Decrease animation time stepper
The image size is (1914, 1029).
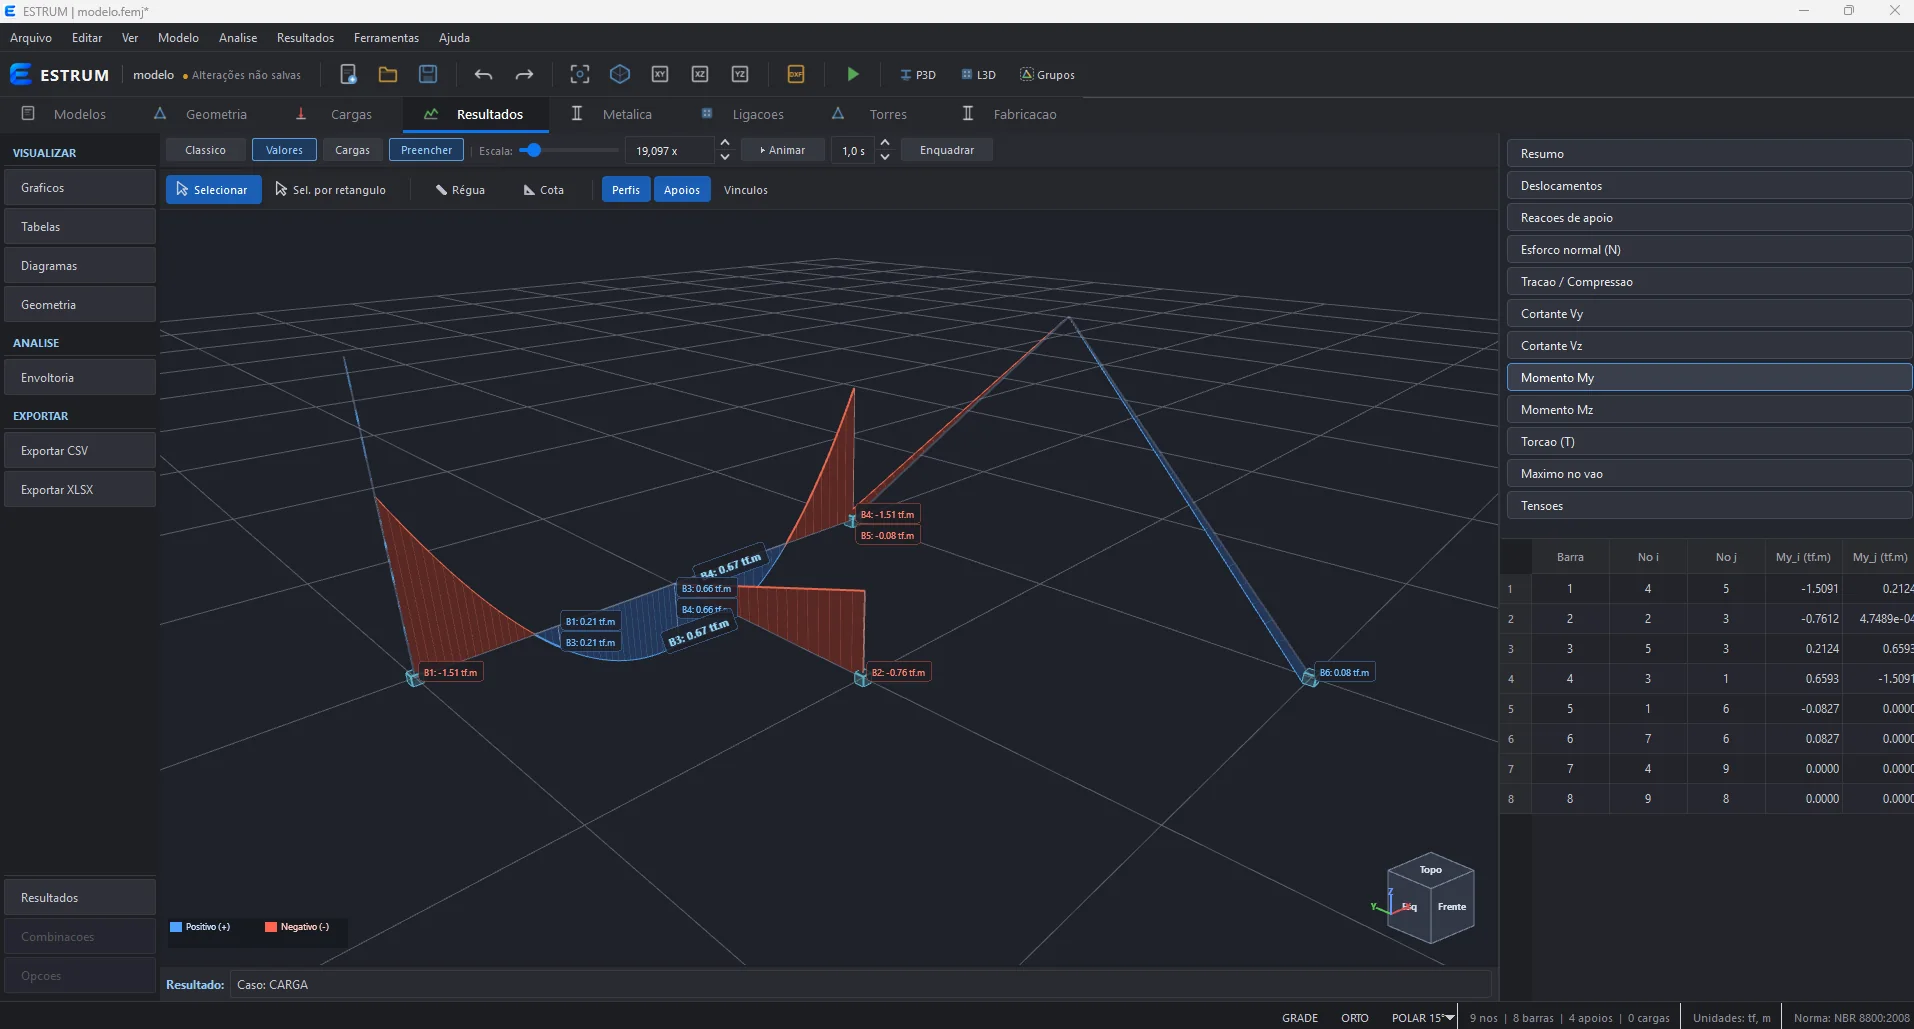885,157
